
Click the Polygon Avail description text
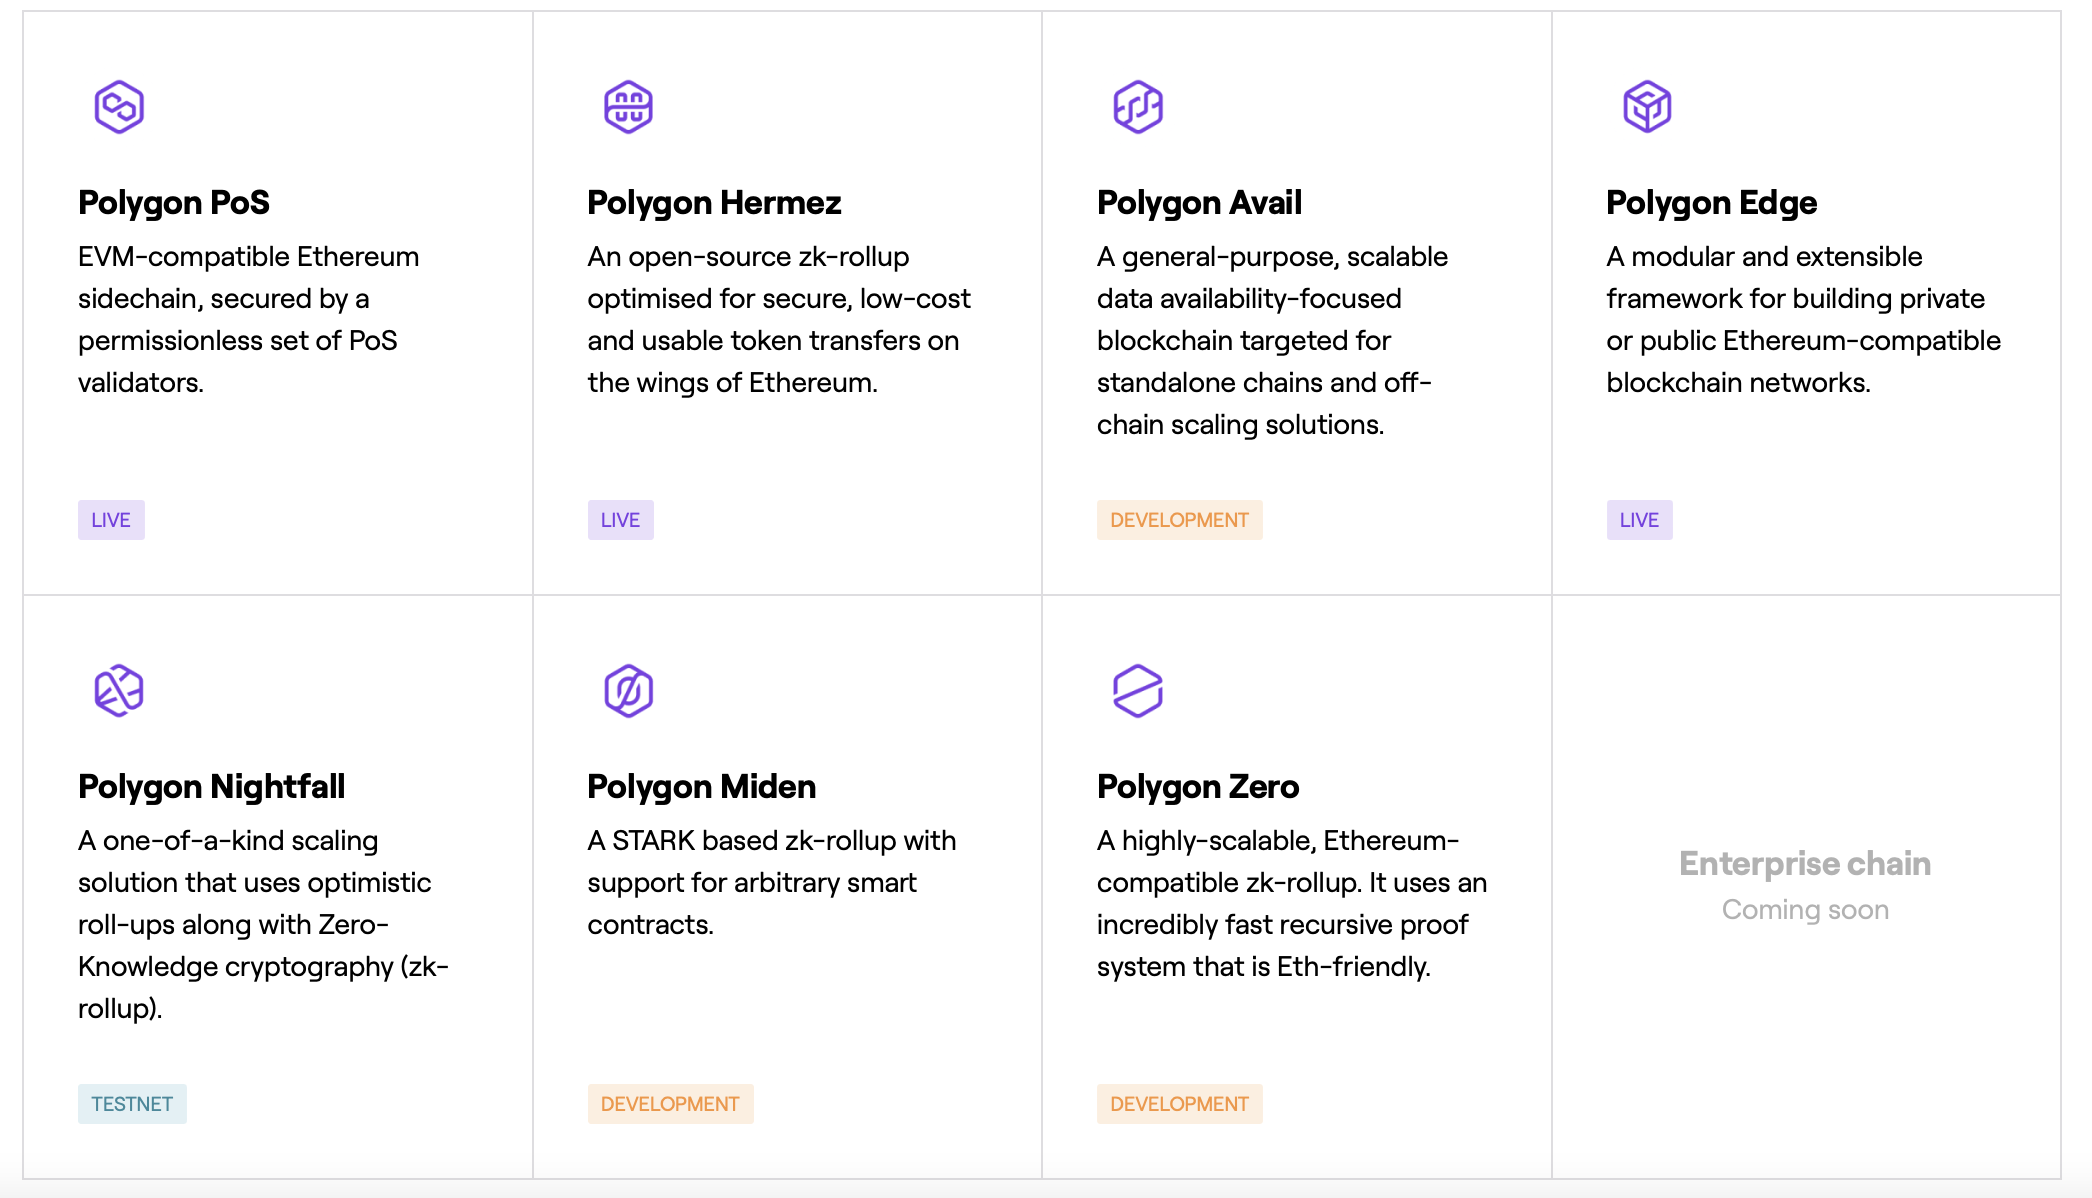(1272, 340)
